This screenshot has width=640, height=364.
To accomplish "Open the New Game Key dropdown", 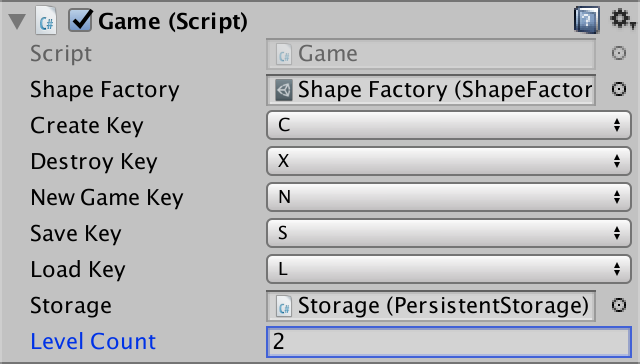I will (x=449, y=197).
